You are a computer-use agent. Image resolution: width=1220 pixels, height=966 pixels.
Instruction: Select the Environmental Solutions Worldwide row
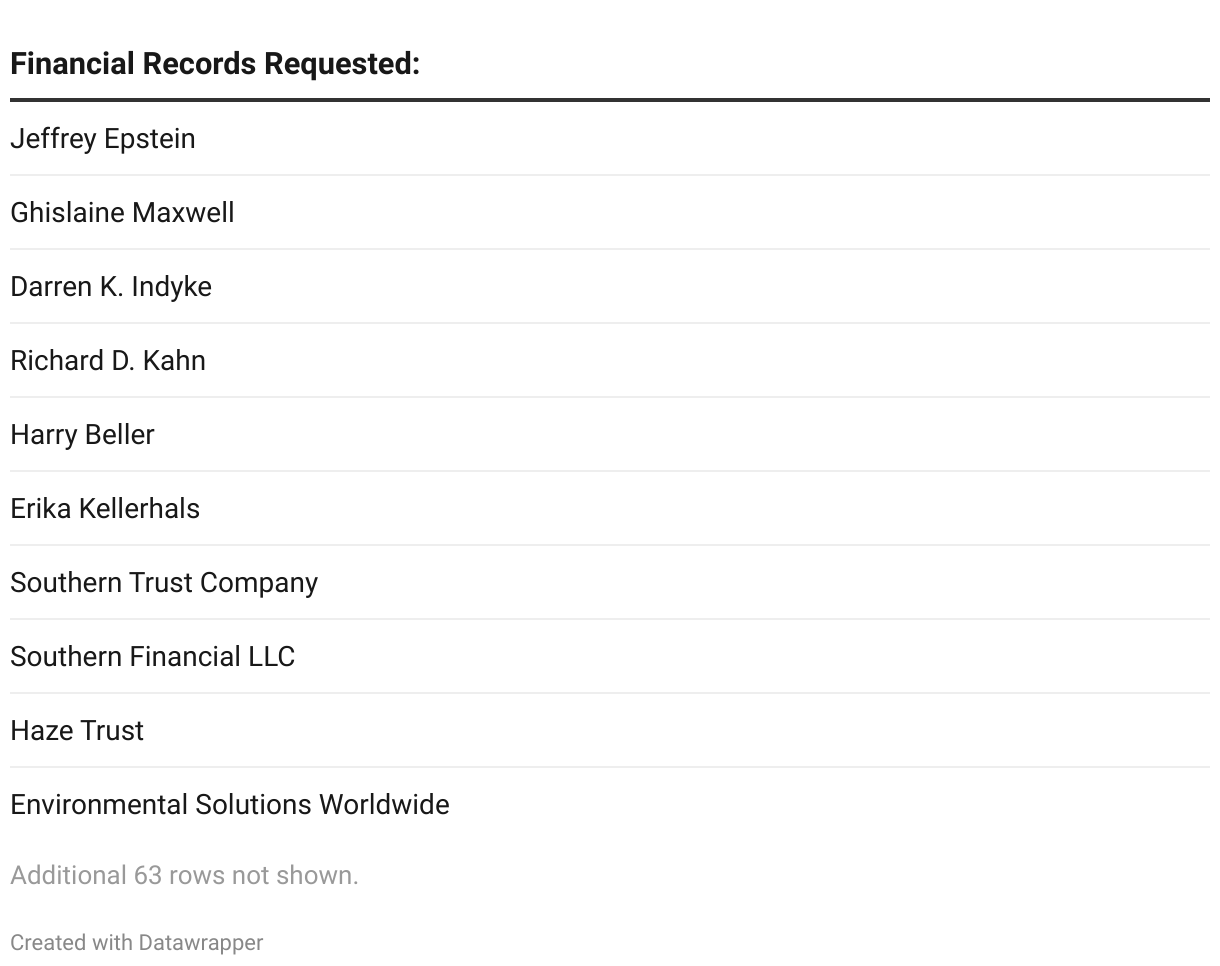click(230, 805)
